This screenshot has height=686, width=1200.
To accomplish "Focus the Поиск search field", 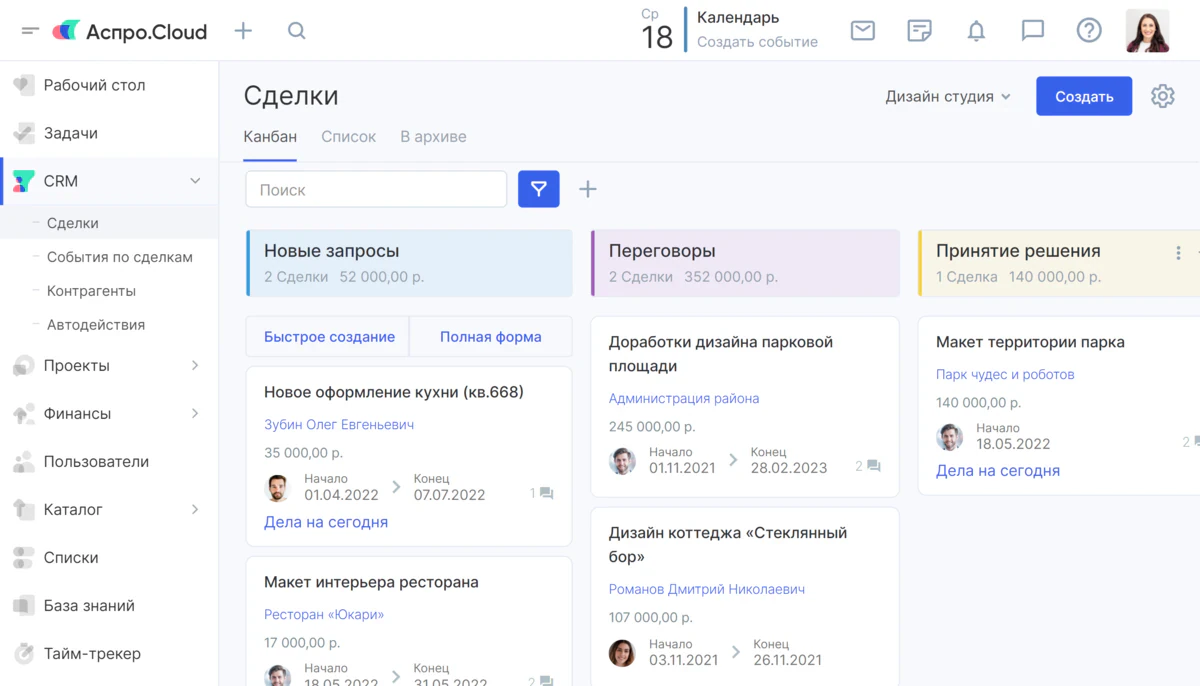I will point(376,189).
